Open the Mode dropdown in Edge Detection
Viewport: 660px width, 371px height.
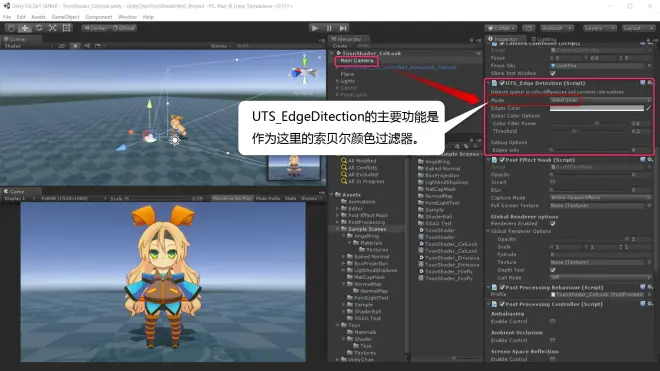(x=601, y=100)
